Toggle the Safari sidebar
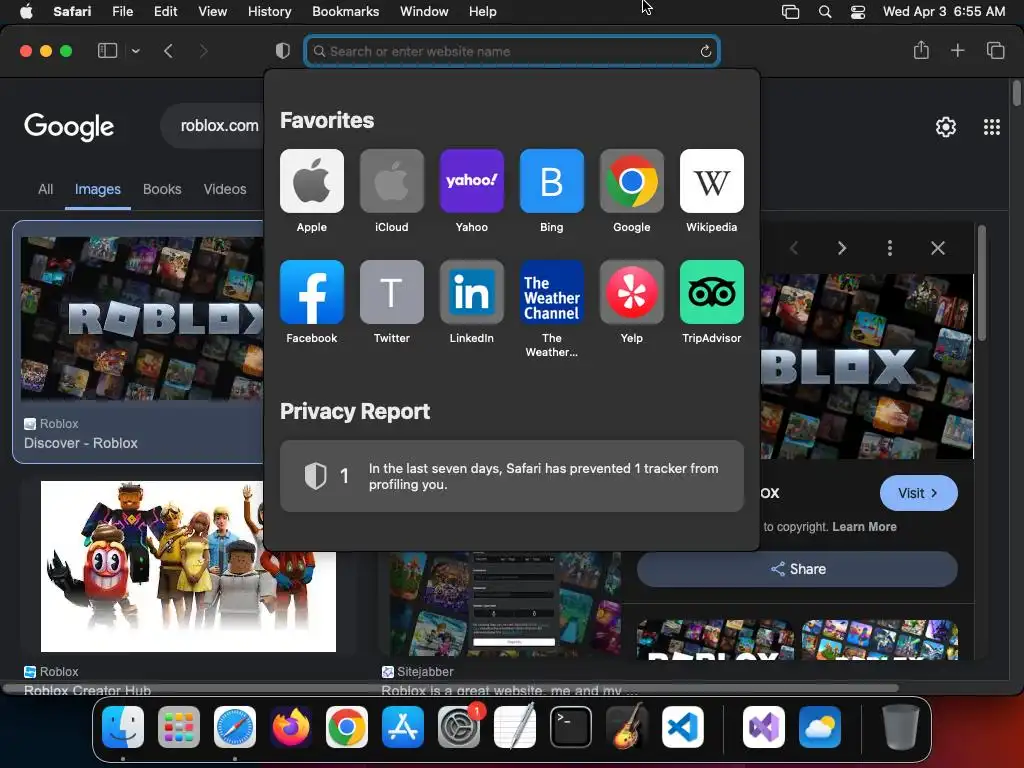This screenshot has width=1024, height=768. [x=107, y=50]
